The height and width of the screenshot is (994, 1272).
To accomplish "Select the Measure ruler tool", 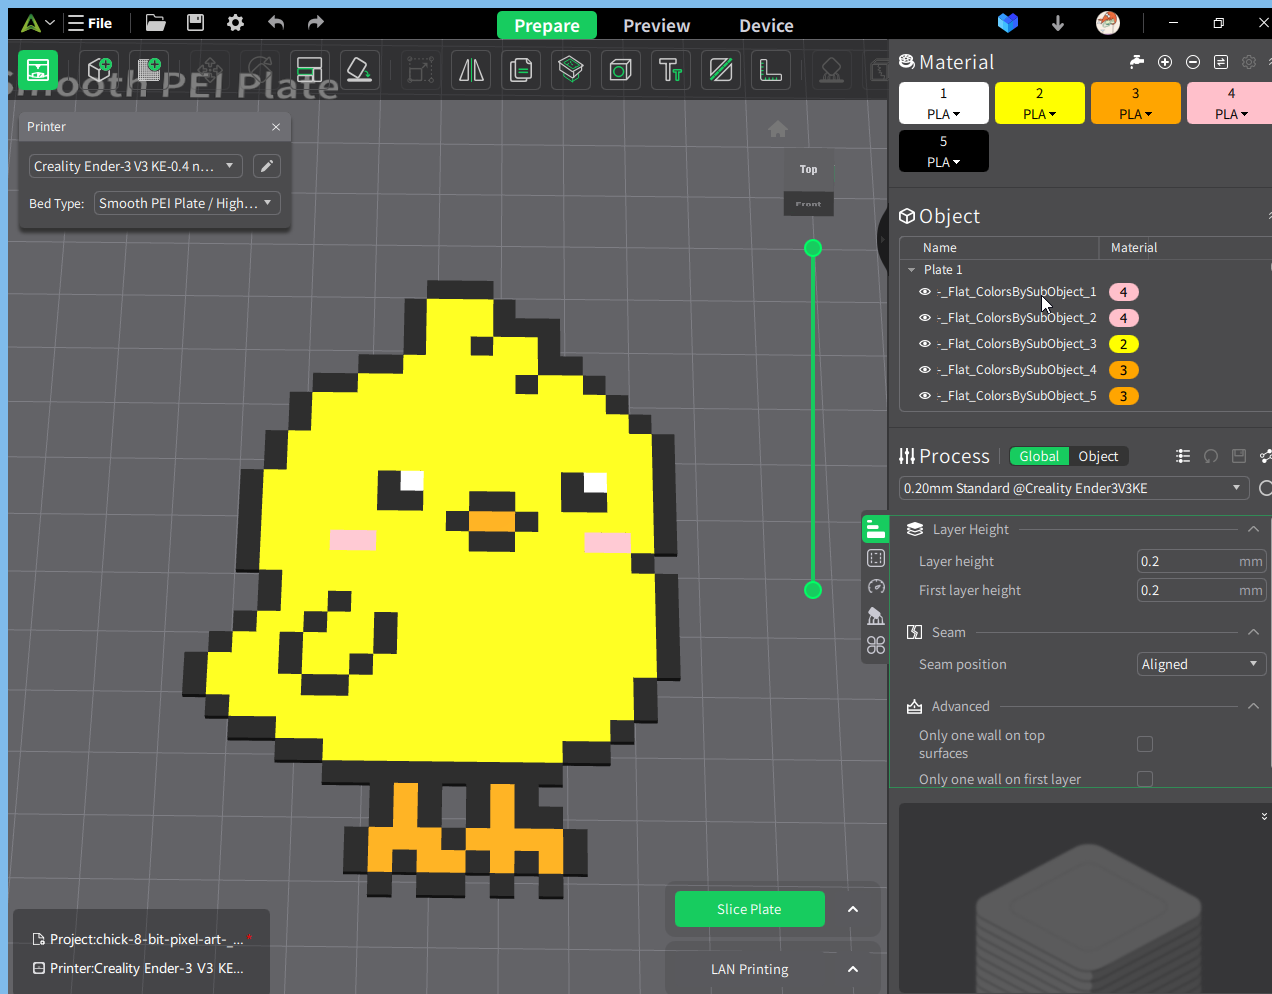I will tap(770, 70).
